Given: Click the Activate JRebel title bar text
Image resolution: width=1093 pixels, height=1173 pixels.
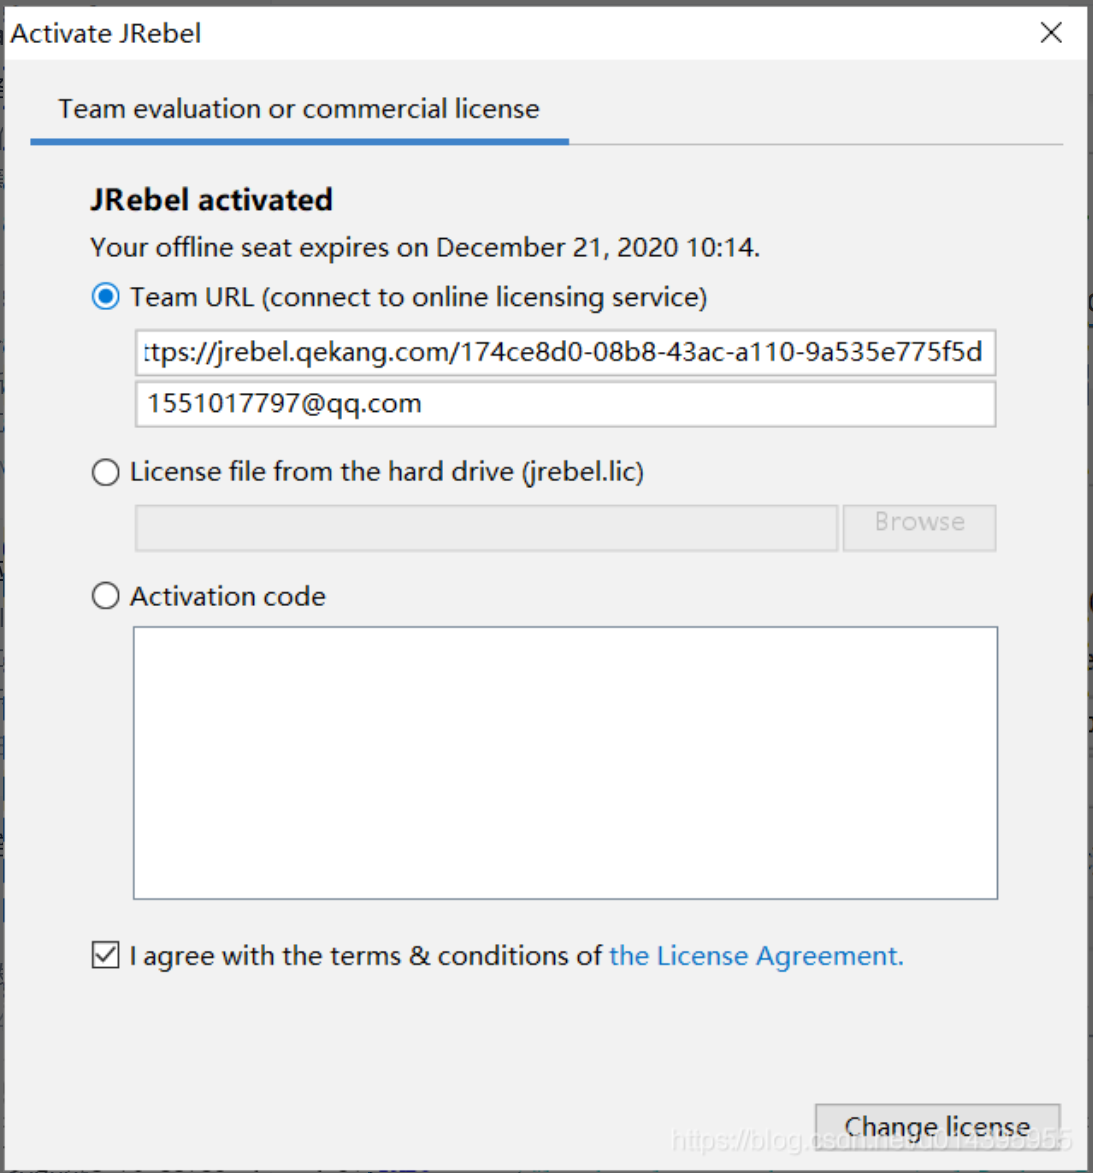Looking at the screenshot, I should click(x=106, y=34).
